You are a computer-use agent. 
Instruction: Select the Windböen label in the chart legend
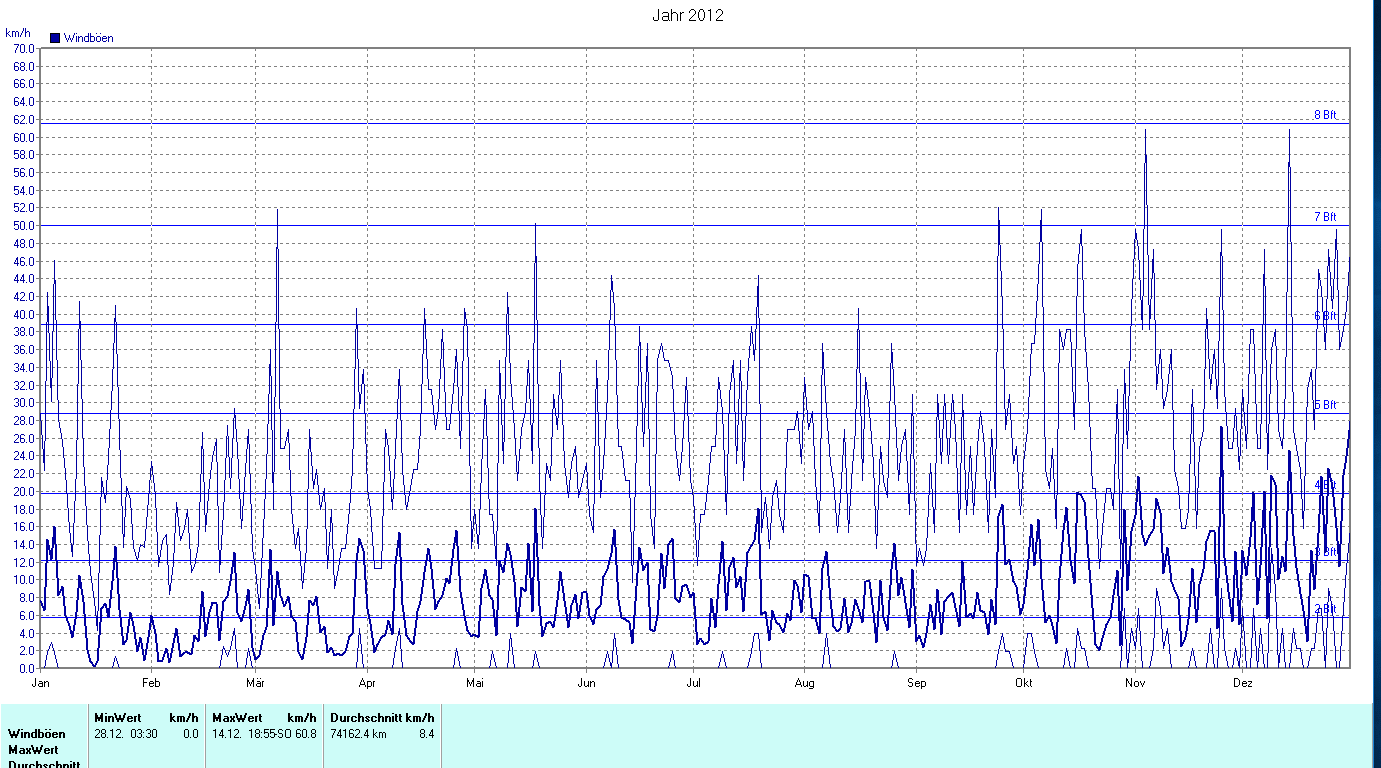click(x=89, y=38)
